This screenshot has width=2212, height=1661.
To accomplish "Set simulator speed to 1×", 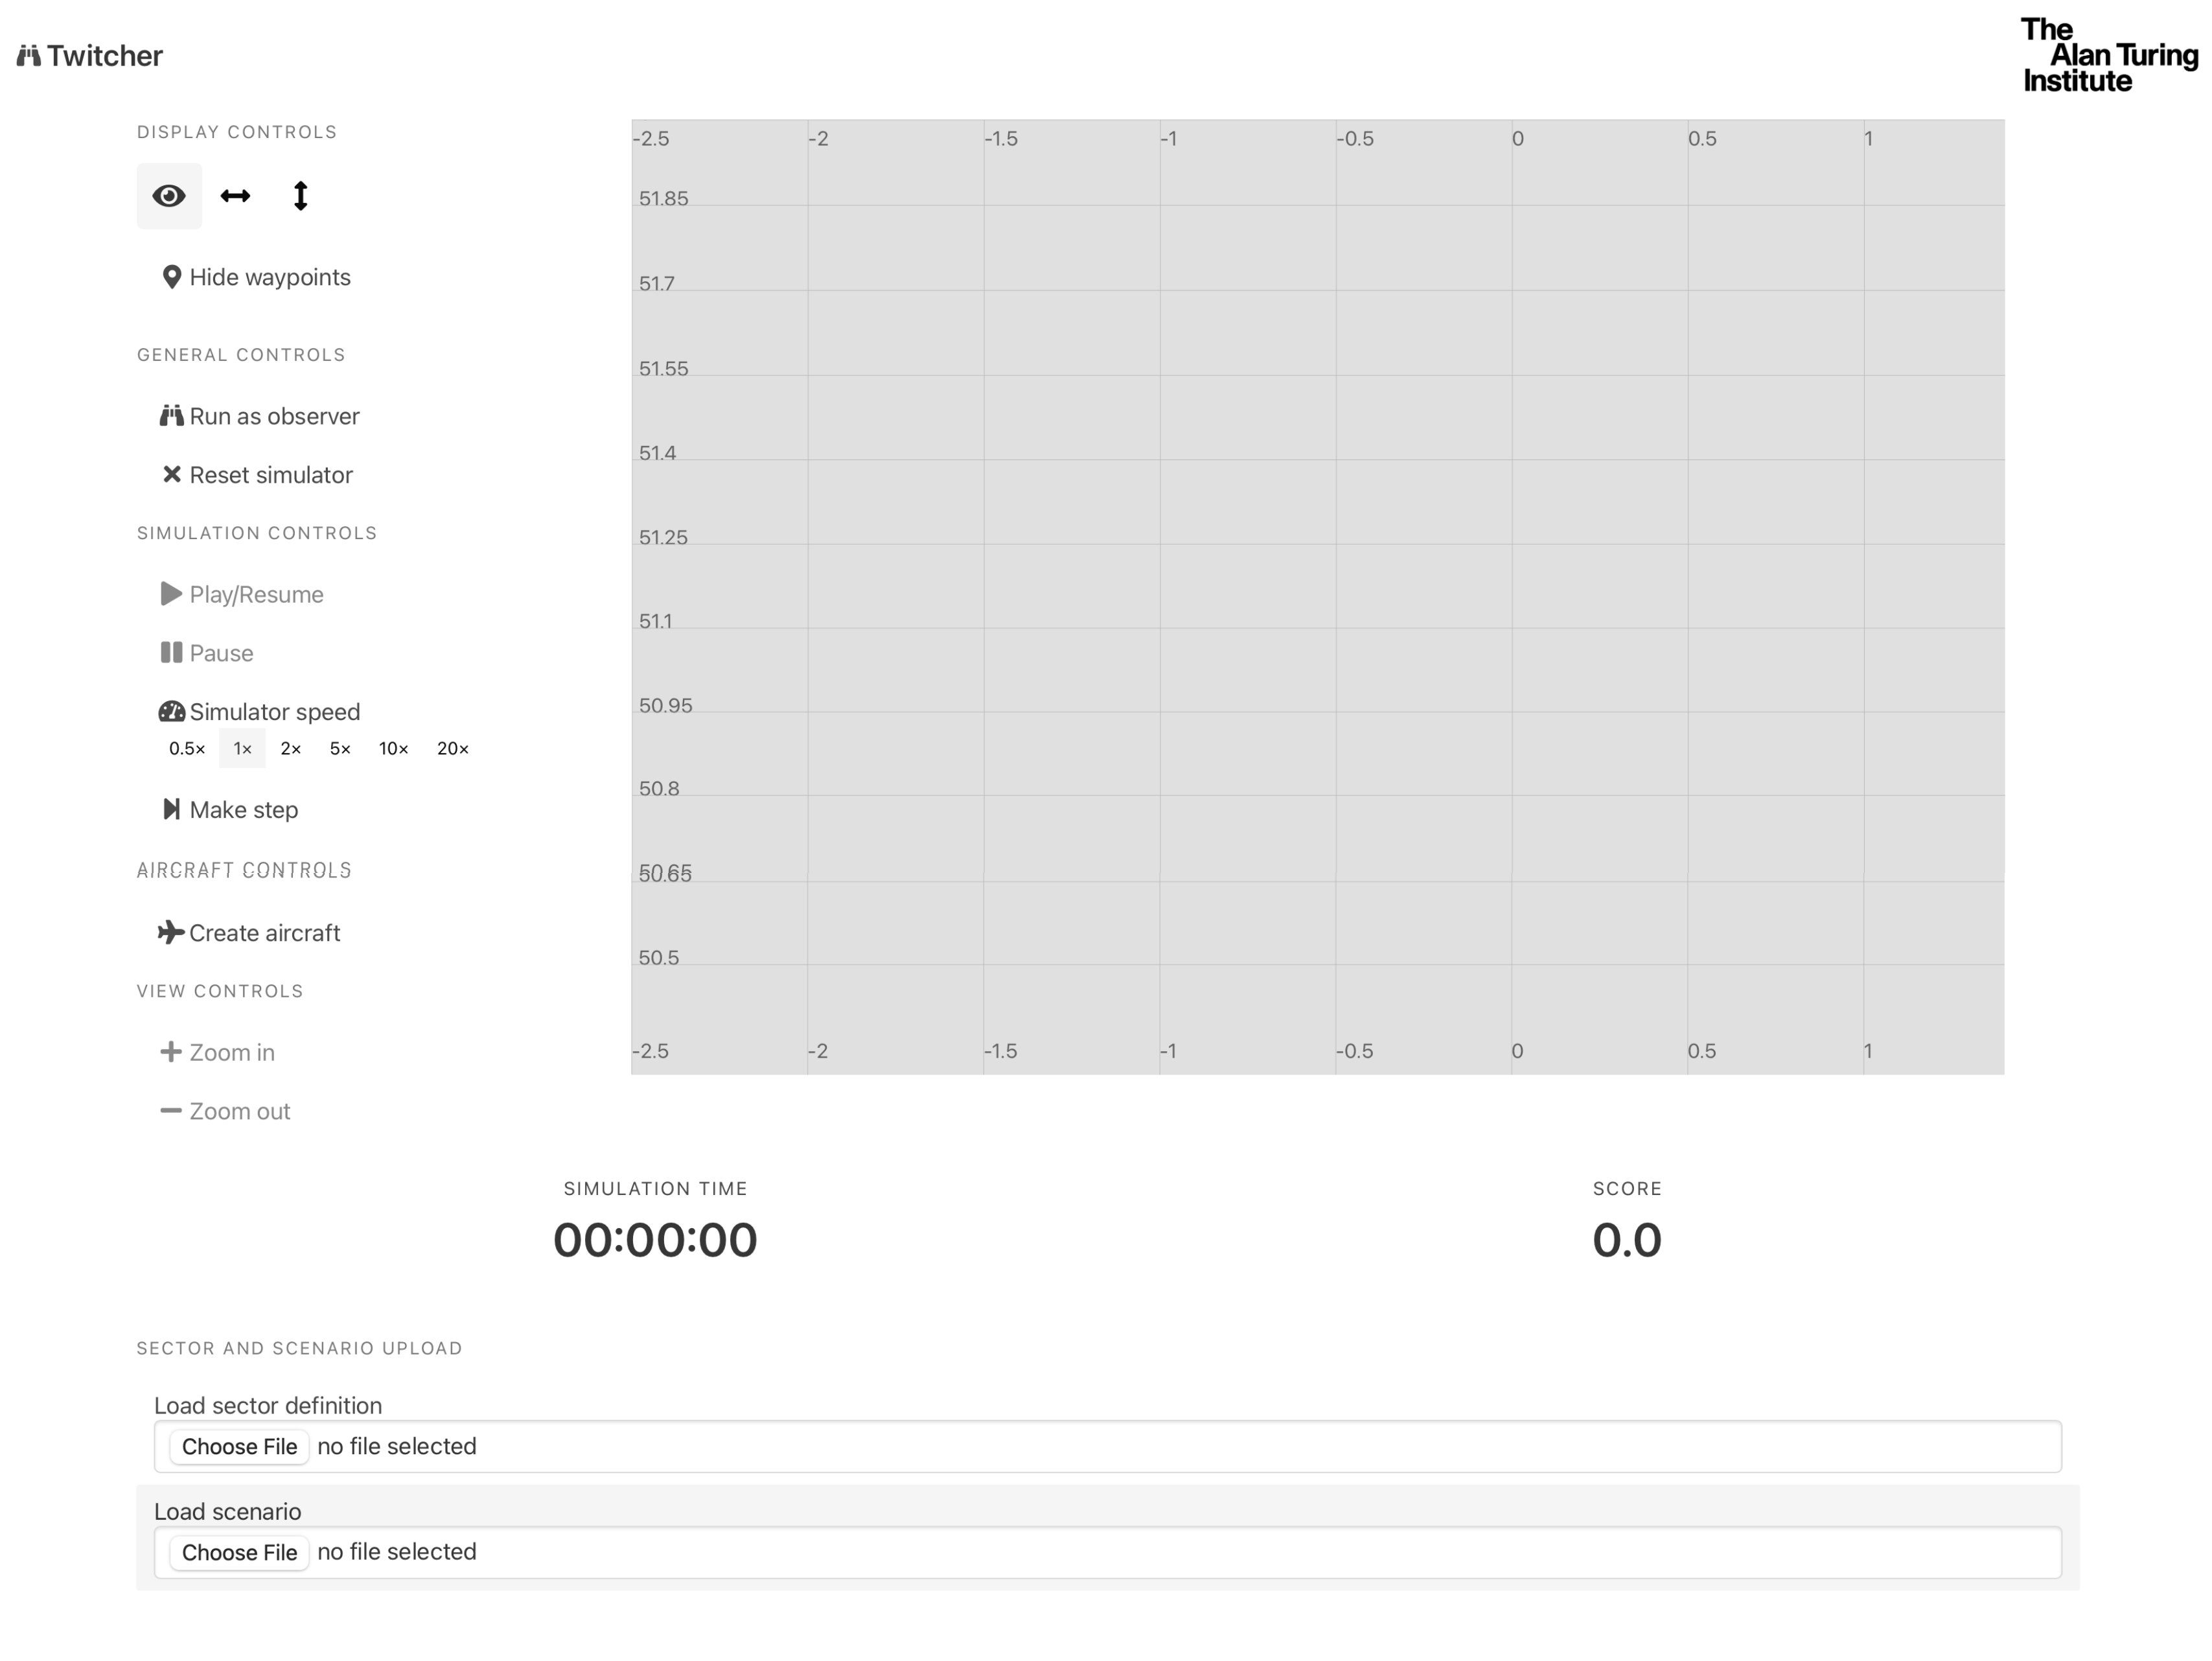I will [242, 749].
